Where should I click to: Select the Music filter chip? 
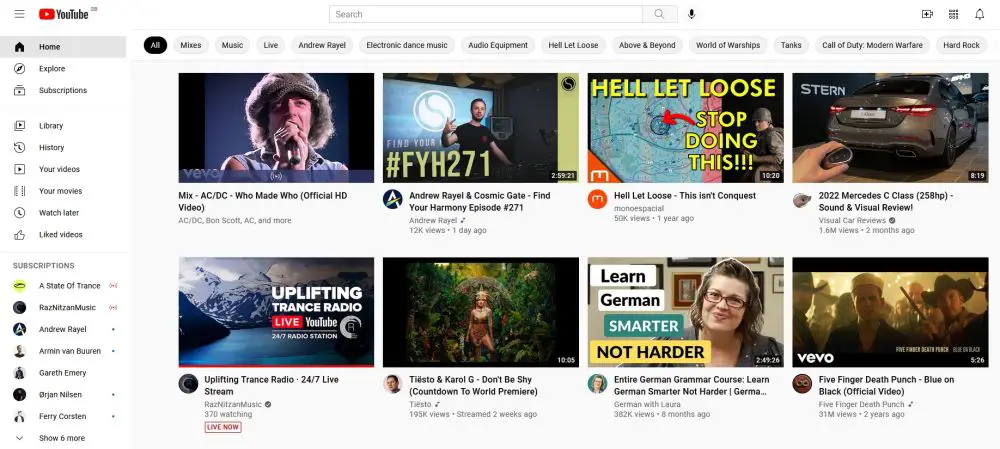[232, 45]
